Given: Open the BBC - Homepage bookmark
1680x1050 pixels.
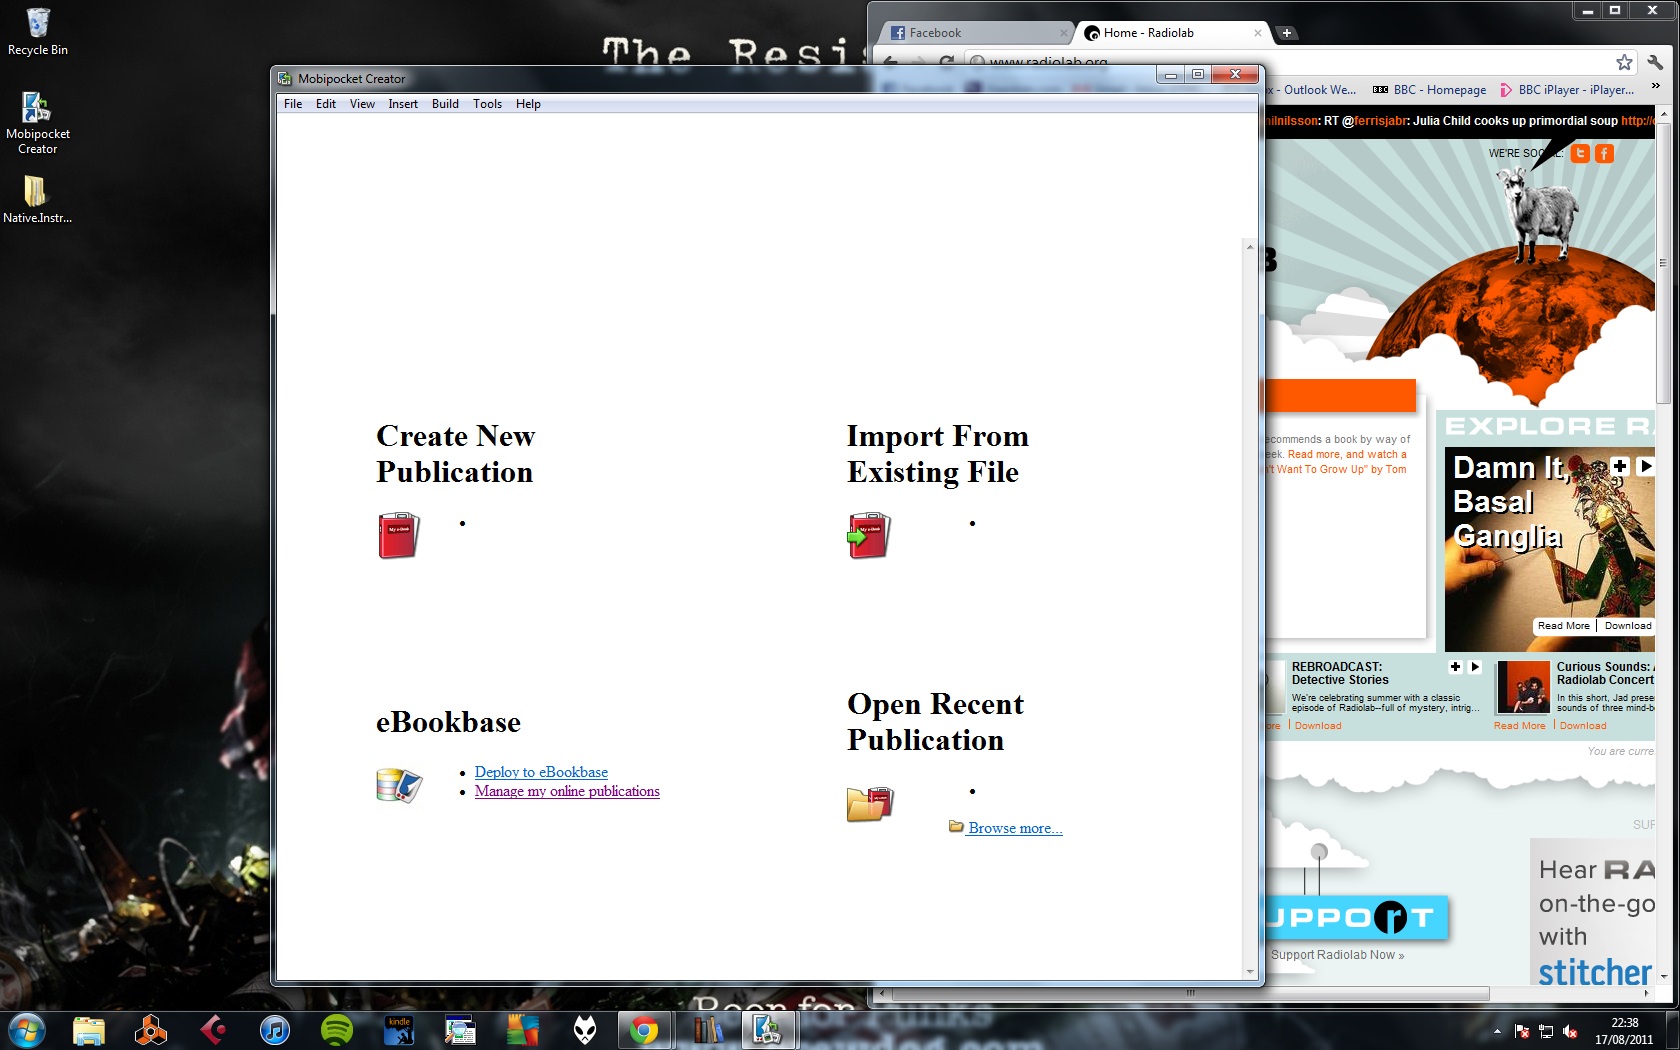Looking at the screenshot, I should coord(1429,90).
